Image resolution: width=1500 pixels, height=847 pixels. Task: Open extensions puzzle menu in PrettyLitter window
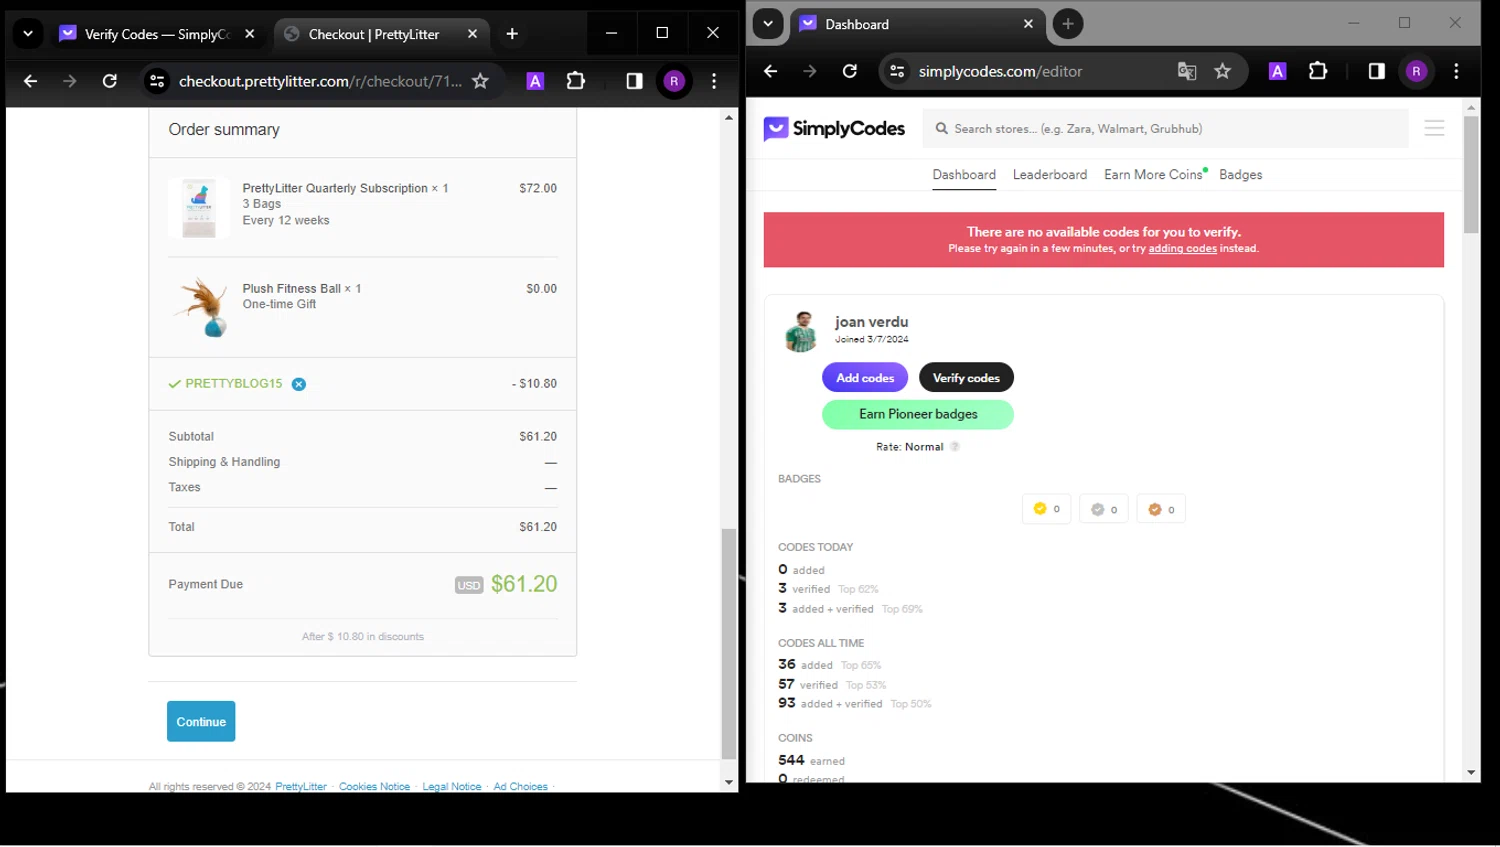pyautogui.click(x=576, y=81)
